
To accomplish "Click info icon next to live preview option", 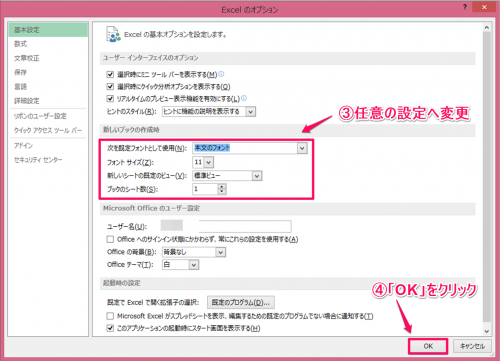I will coord(244,98).
